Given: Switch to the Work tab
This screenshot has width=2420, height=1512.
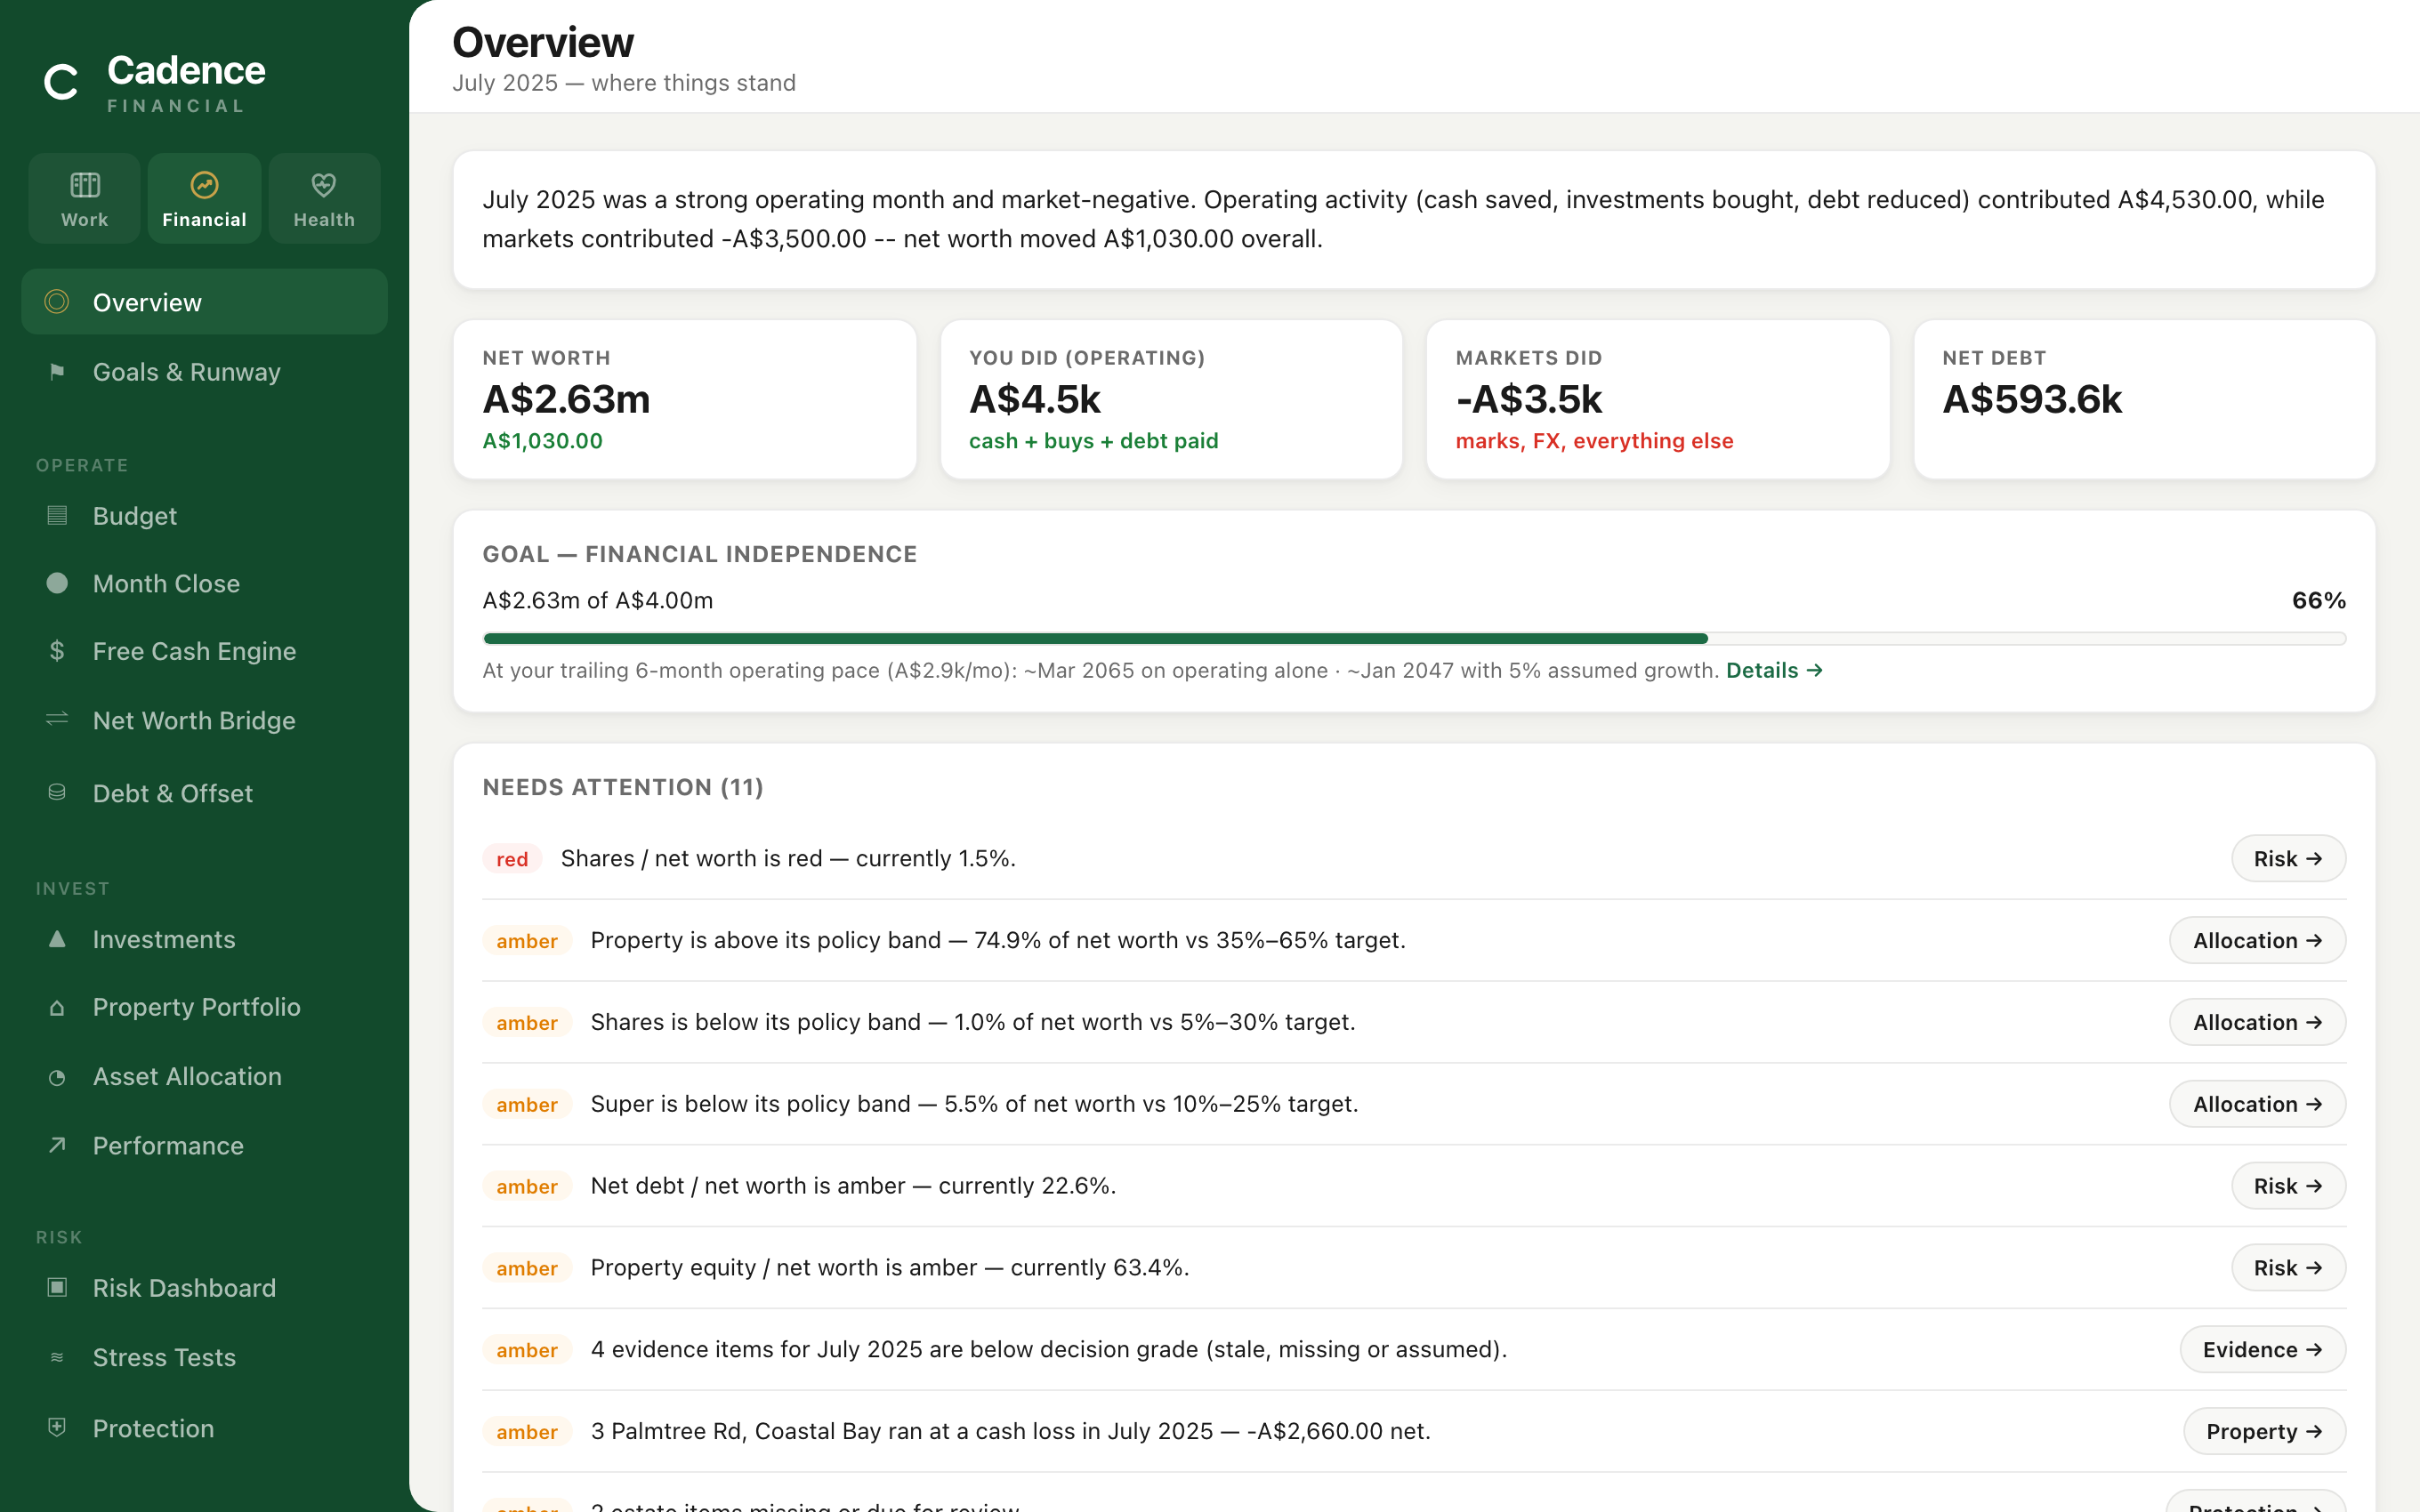Looking at the screenshot, I should [x=85, y=198].
